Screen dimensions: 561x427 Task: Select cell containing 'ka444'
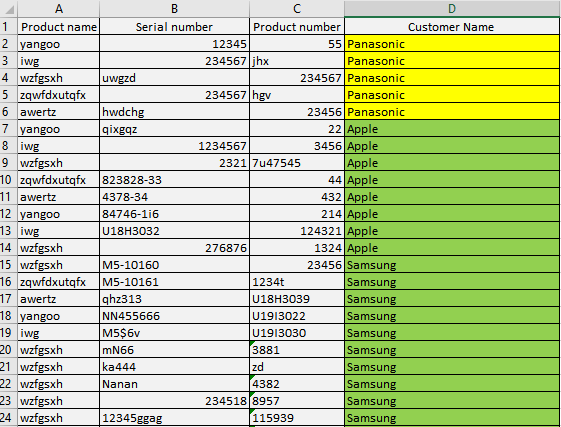click(174, 367)
